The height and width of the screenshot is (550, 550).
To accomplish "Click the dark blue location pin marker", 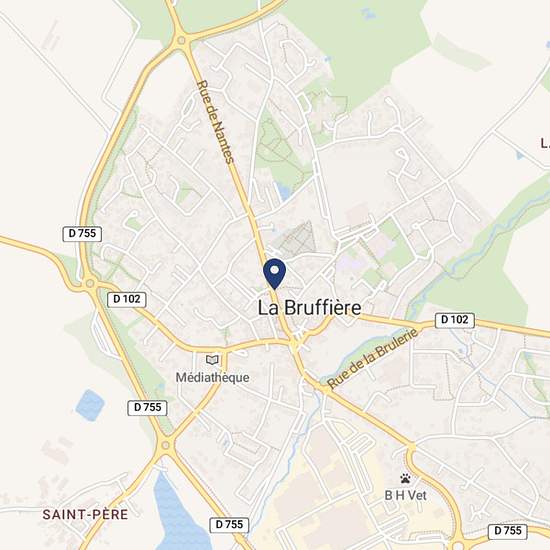I will click(274, 274).
